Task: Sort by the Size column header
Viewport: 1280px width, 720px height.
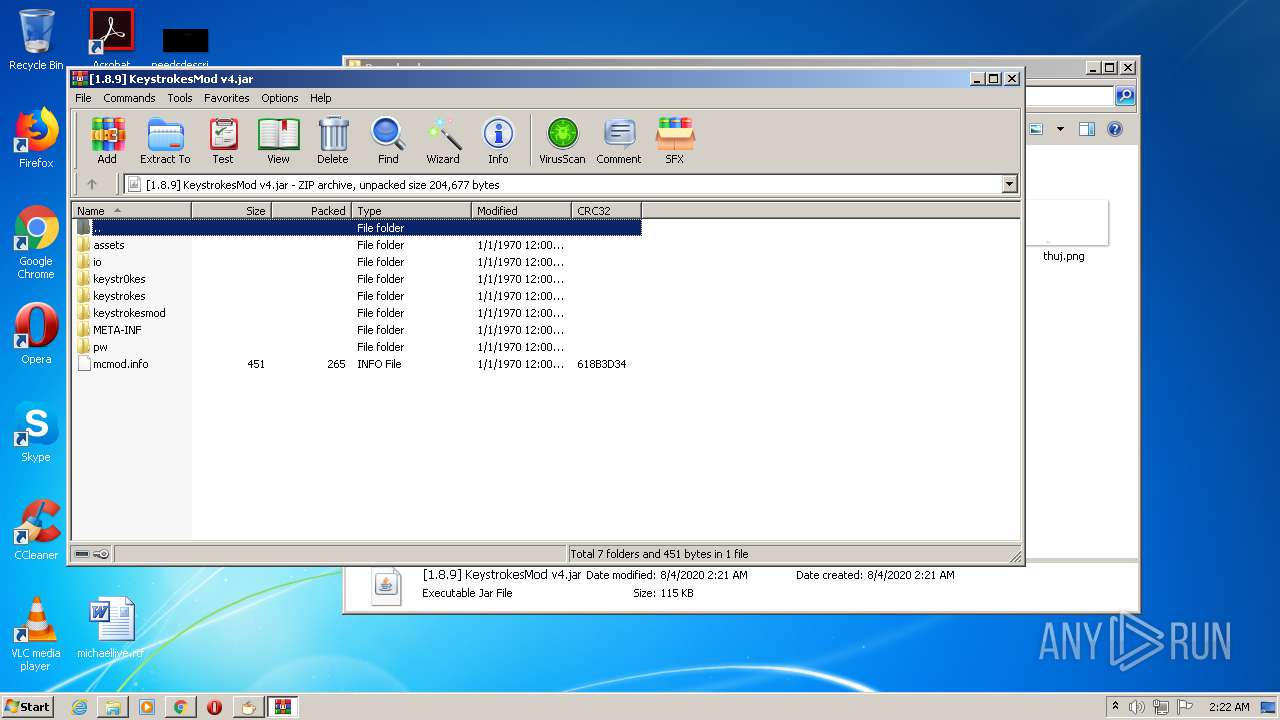Action: coord(231,210)
